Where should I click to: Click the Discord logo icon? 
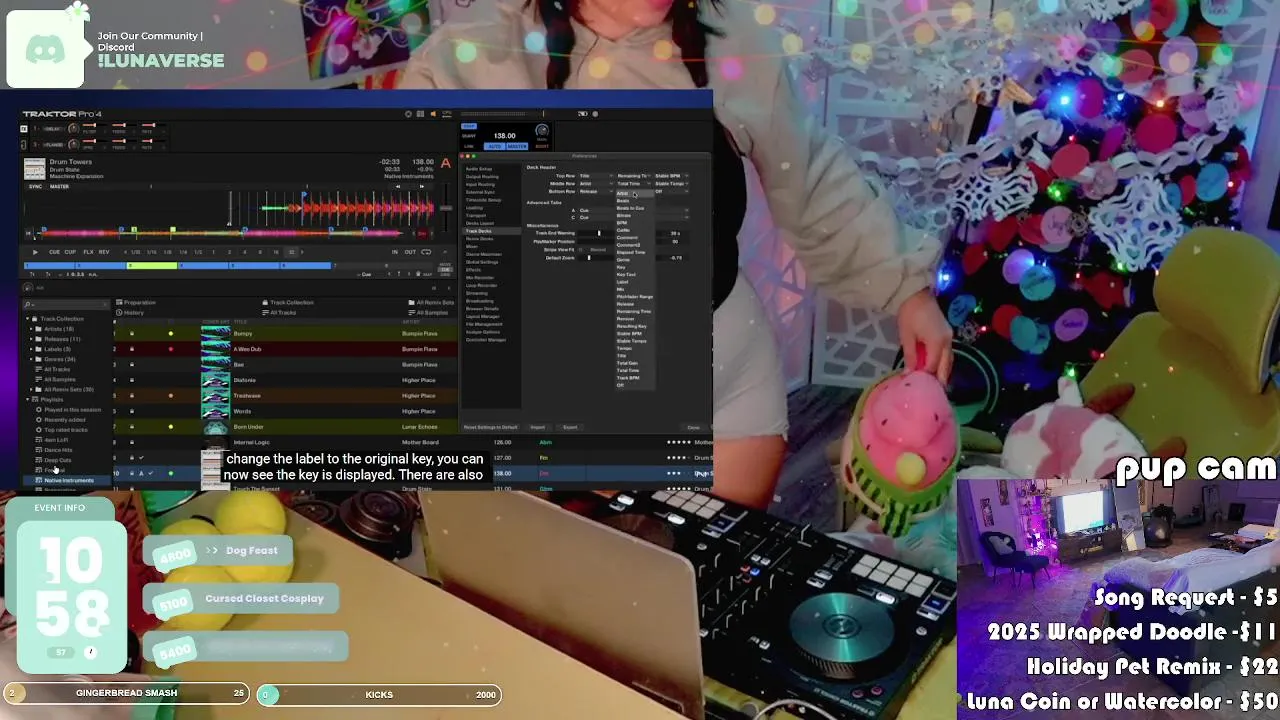point(45,50)
